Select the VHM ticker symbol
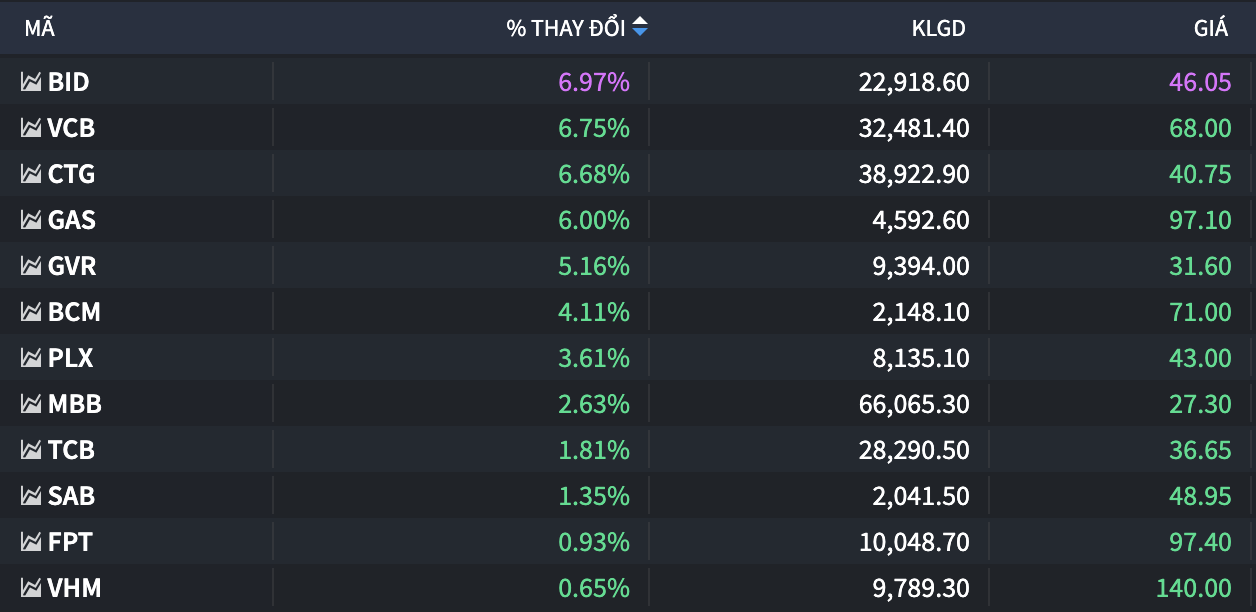Viewport: 1256px width, 612px height. pos(74,588)
